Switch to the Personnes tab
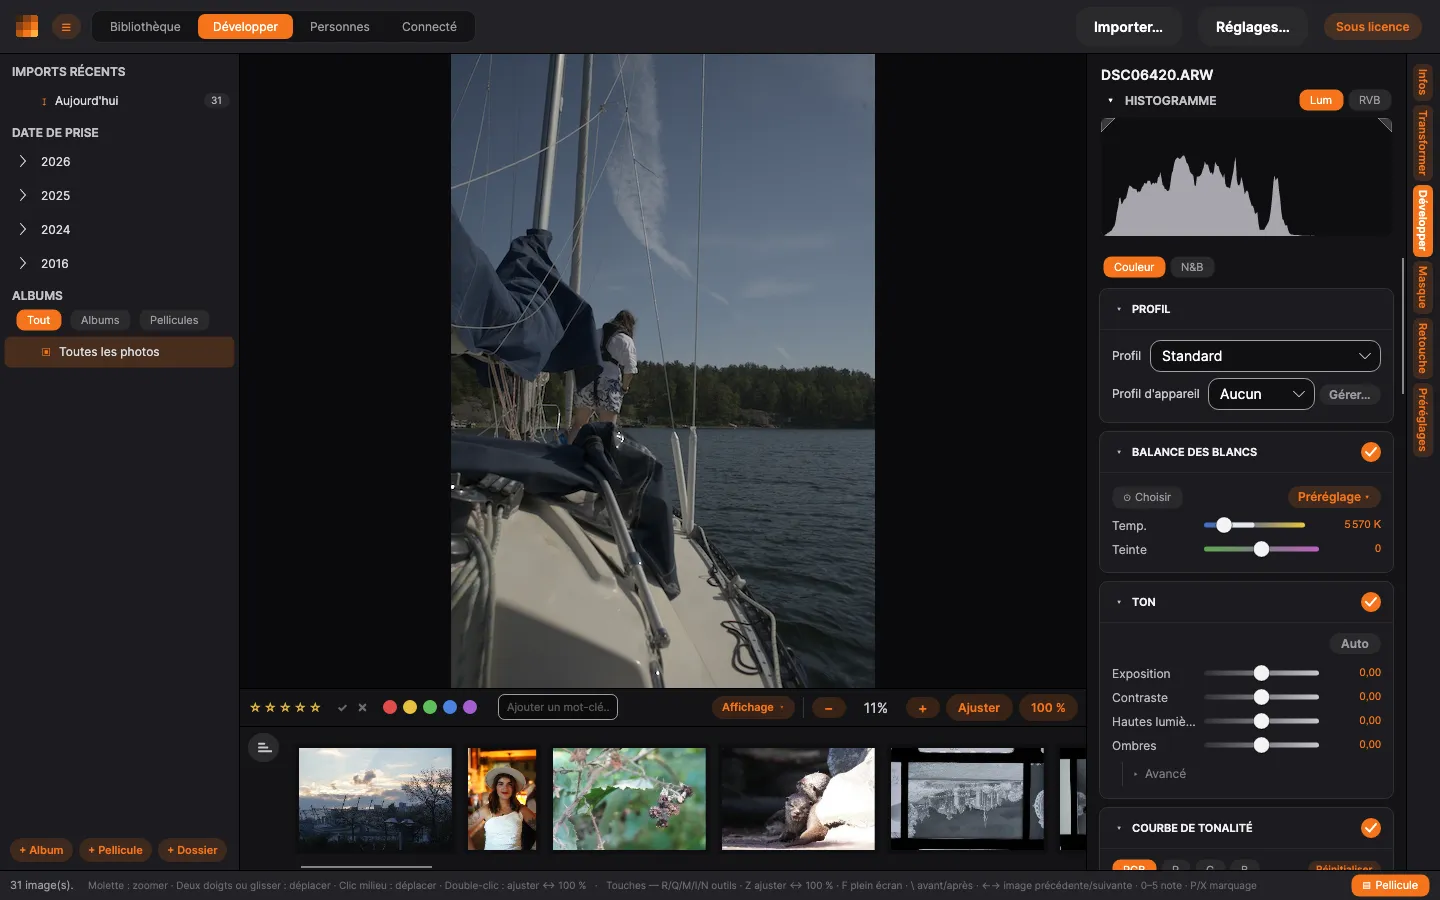This screenshot has width=1440, height=900. (340, 27)
